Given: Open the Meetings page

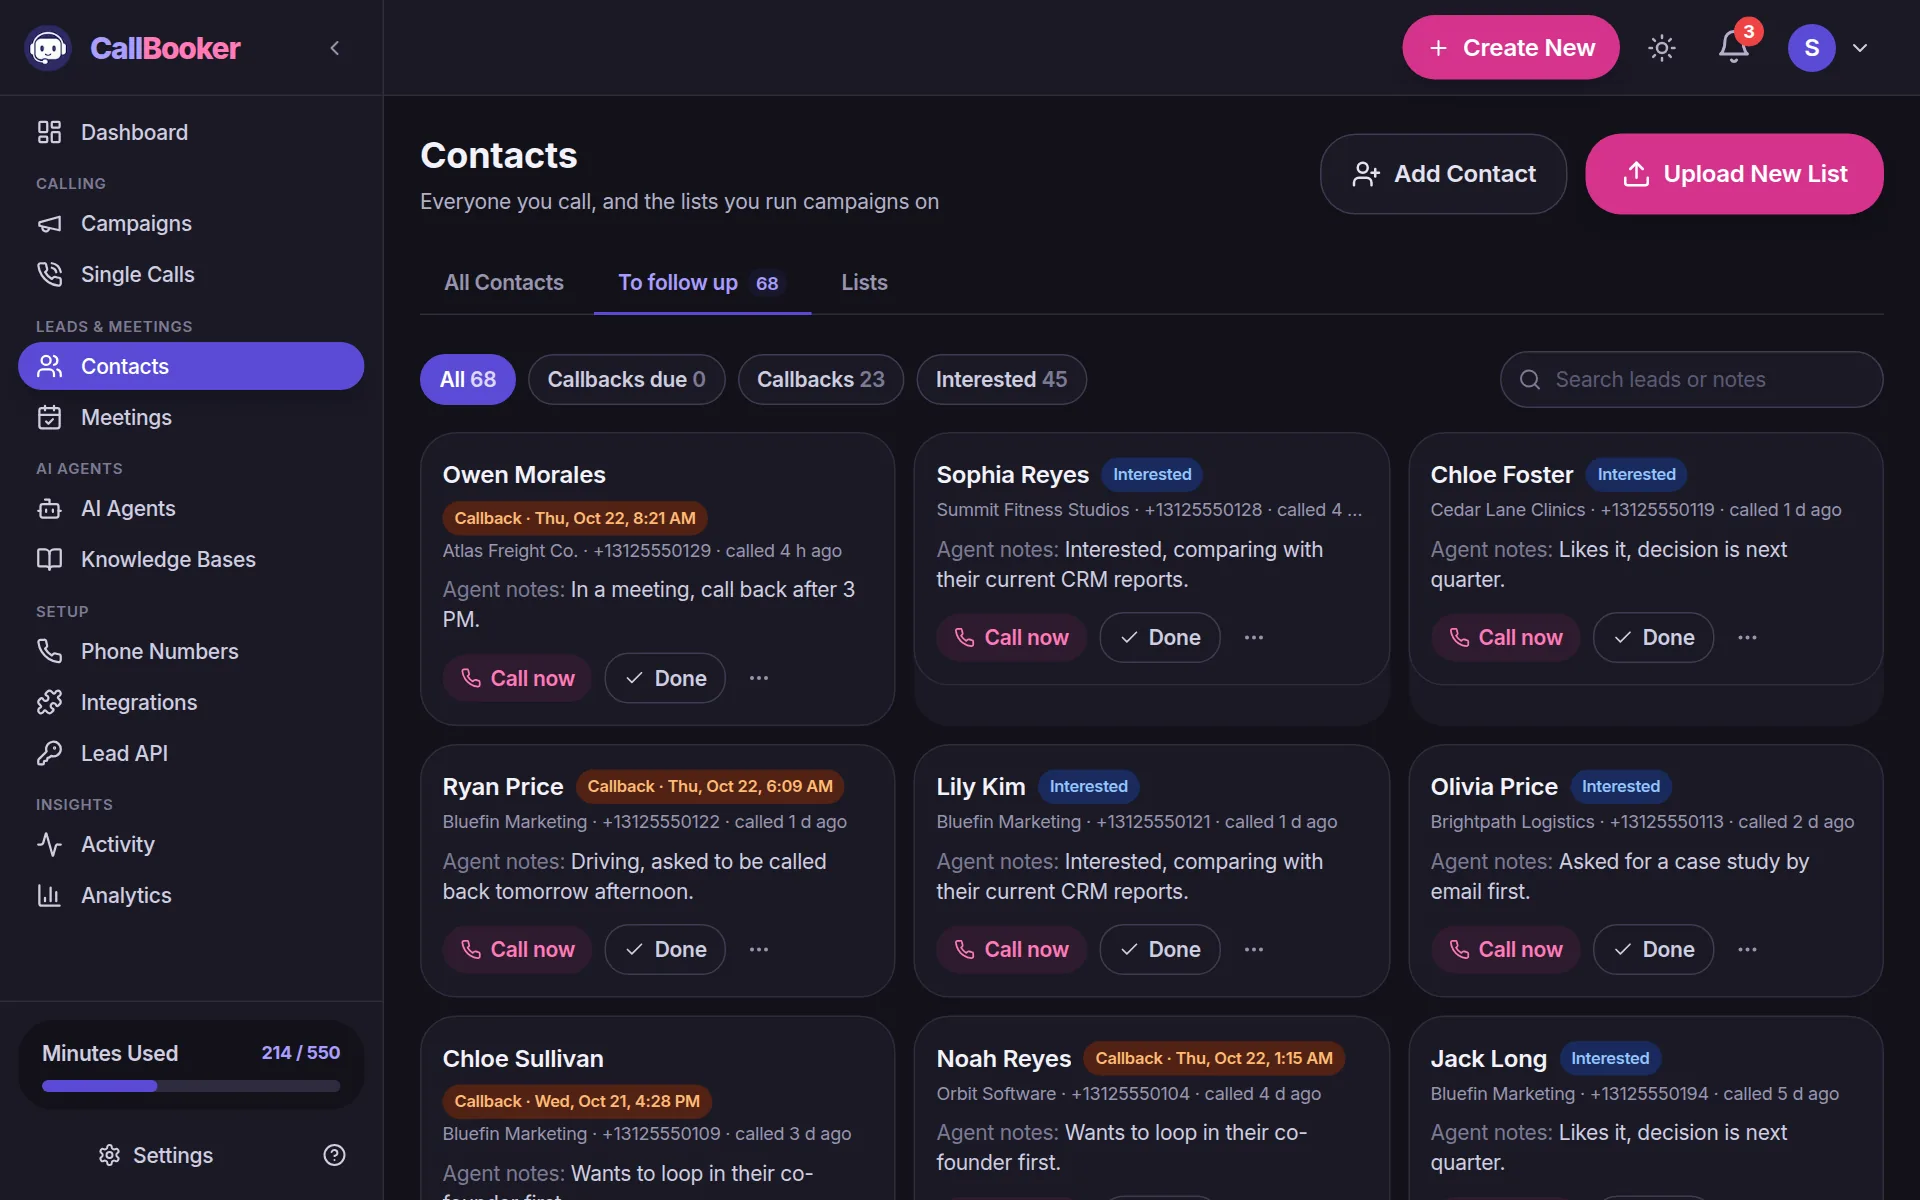Looking at the screenshot, I should tap(191, 417).
